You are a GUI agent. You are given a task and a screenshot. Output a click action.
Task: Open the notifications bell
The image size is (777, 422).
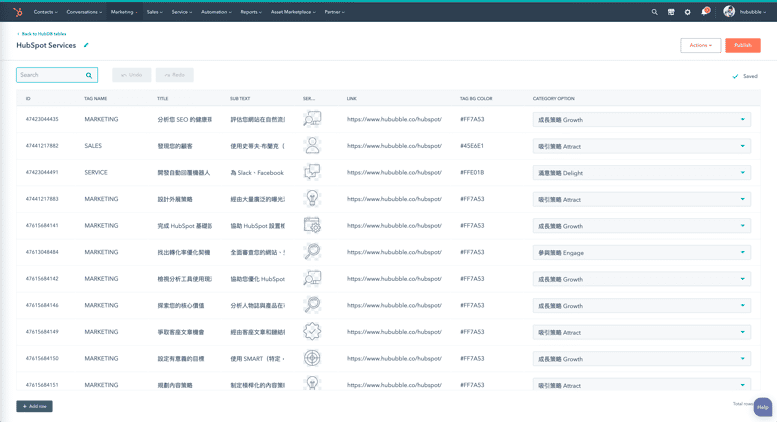click(704, 12)
